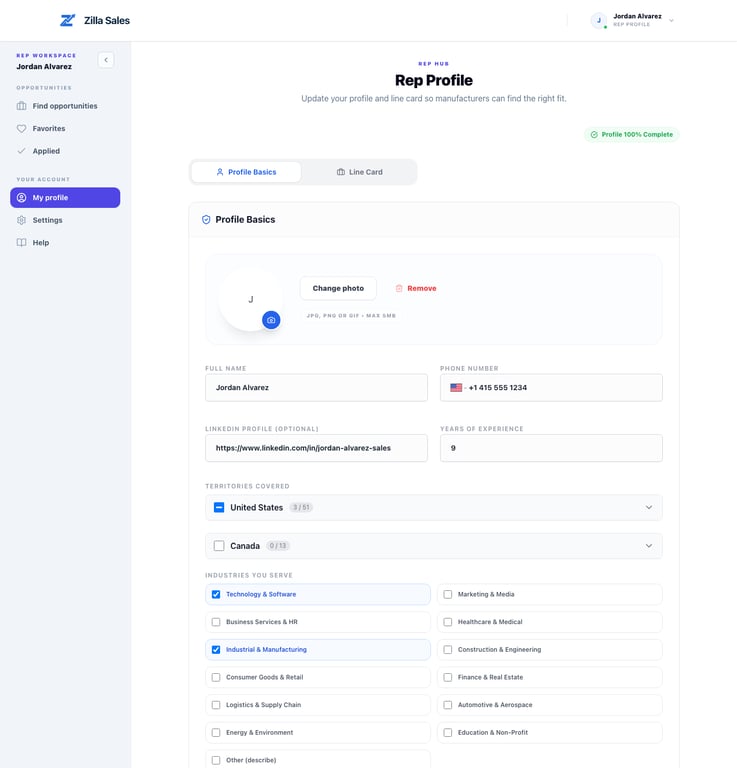Click the gear icon beside Settings
Viewport: 737px width, 768px height.
point(22,220)
